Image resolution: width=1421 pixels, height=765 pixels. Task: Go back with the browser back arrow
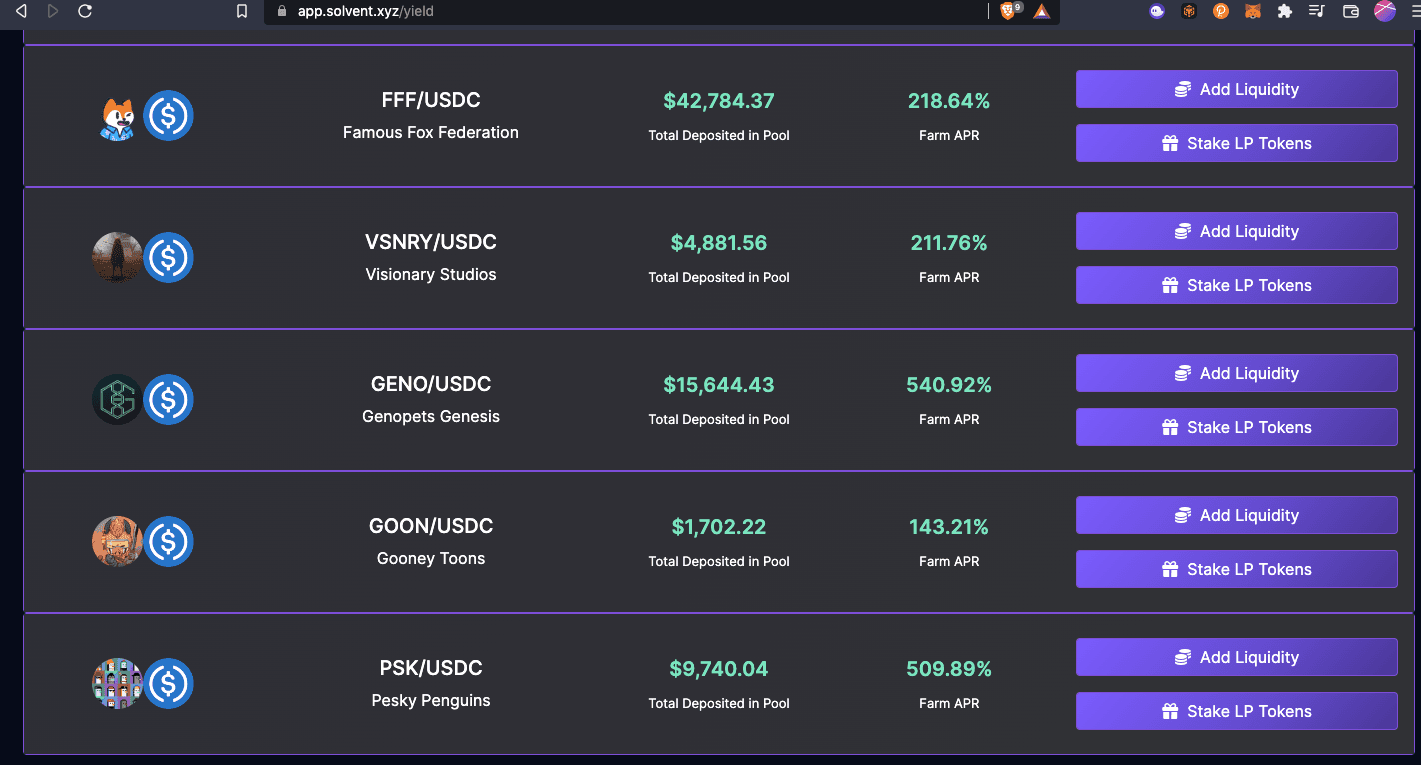20,11
